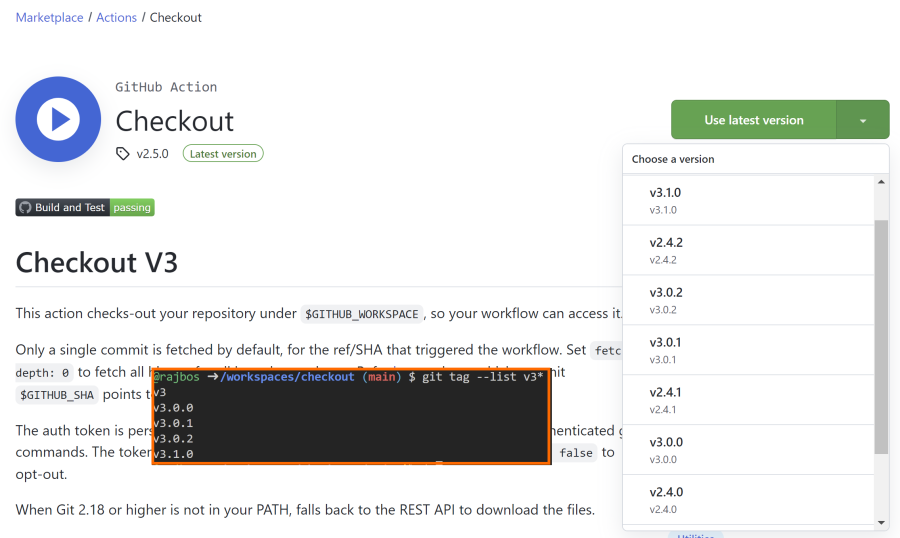Screen dimensions: 900x538
Task: Choose version v3.0.1 in the dropdown
Action: (x=748, y=350)
